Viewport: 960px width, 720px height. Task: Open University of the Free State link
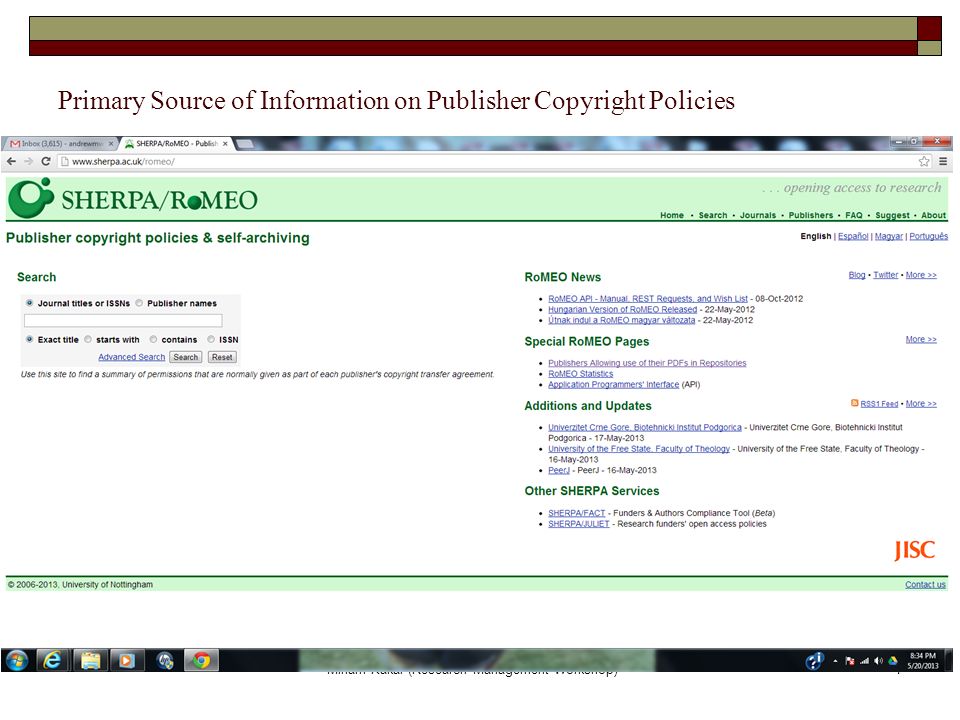(x=639, y=448)
